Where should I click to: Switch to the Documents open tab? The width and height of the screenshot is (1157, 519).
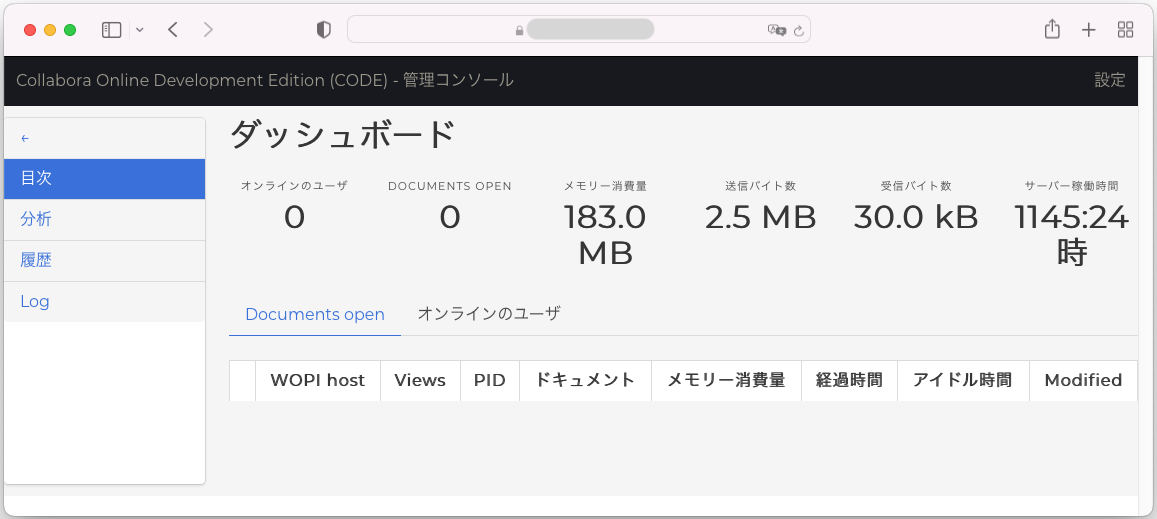[x=315, y=315]
